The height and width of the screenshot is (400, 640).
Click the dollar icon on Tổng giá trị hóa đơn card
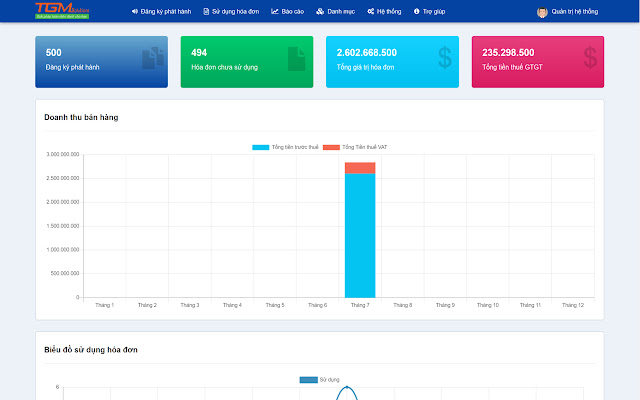445,57
